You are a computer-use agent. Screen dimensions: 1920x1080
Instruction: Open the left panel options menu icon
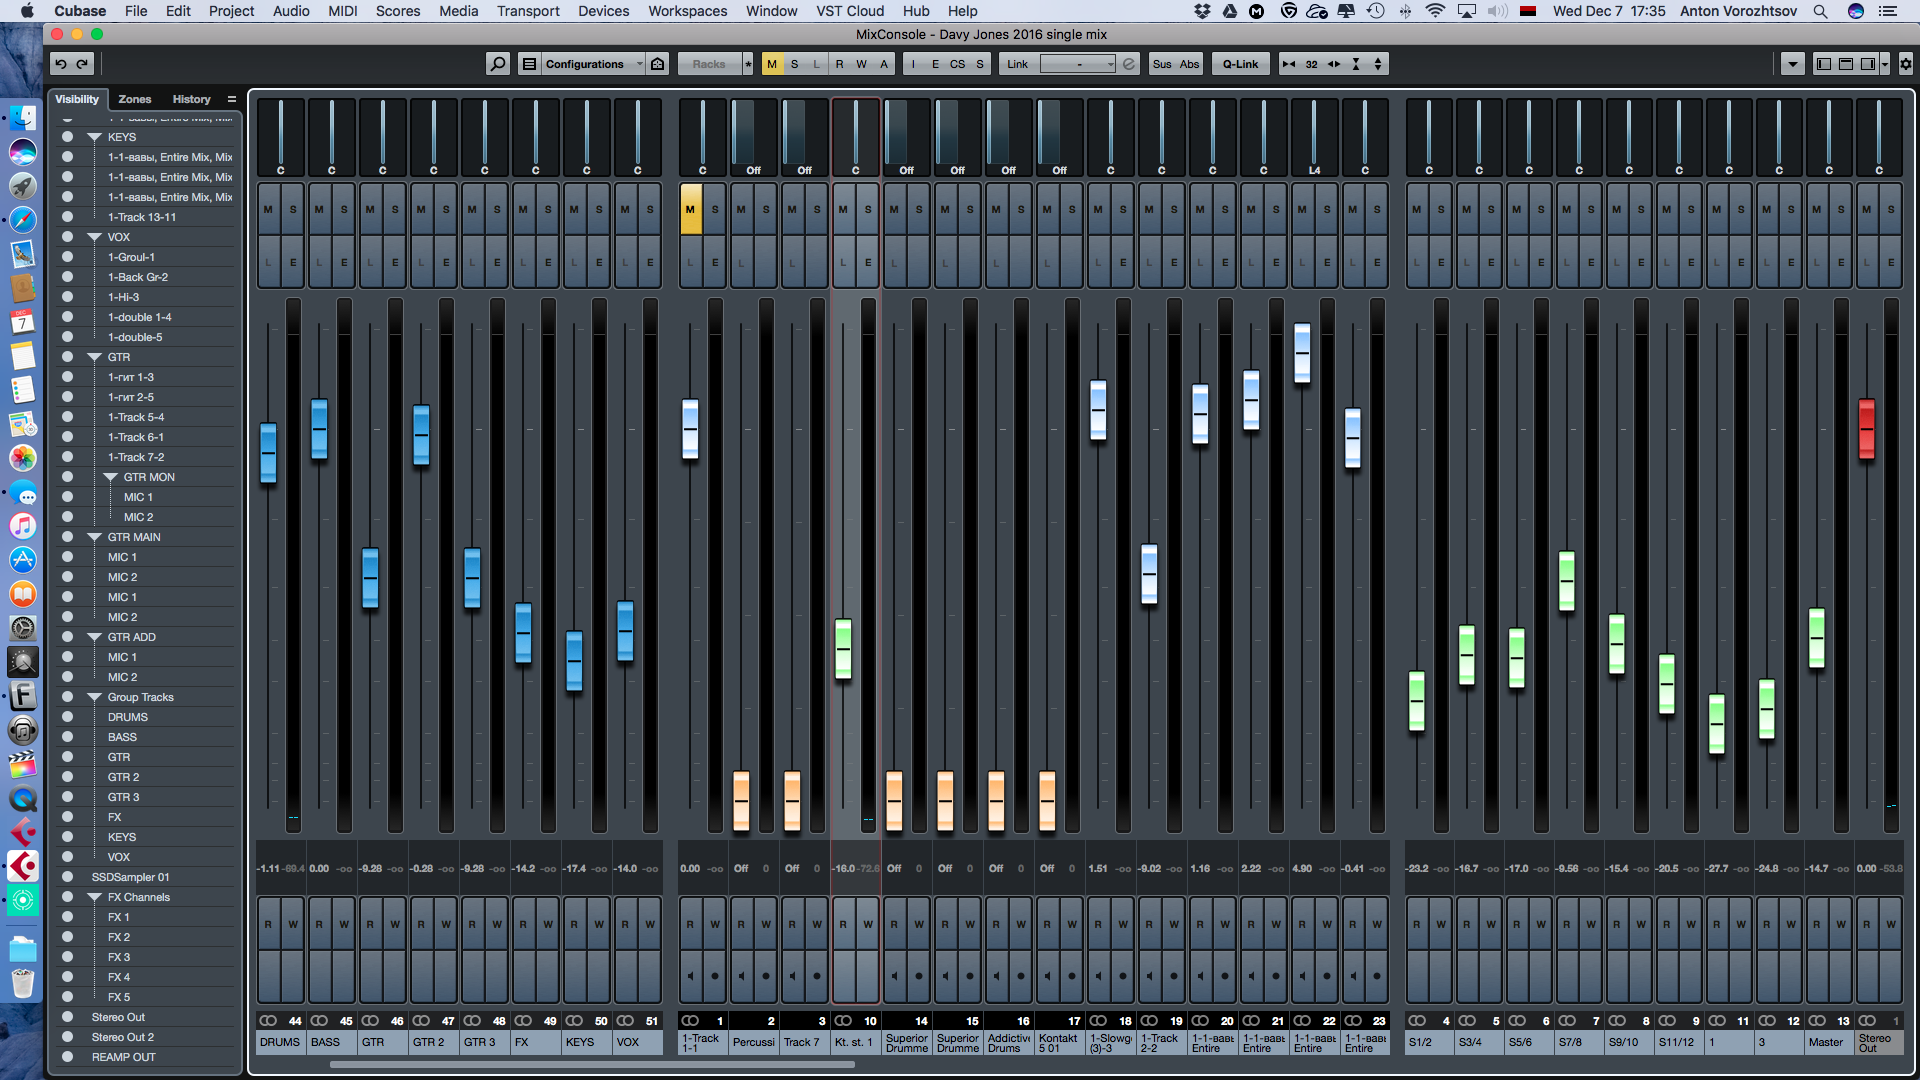[232, 99]
